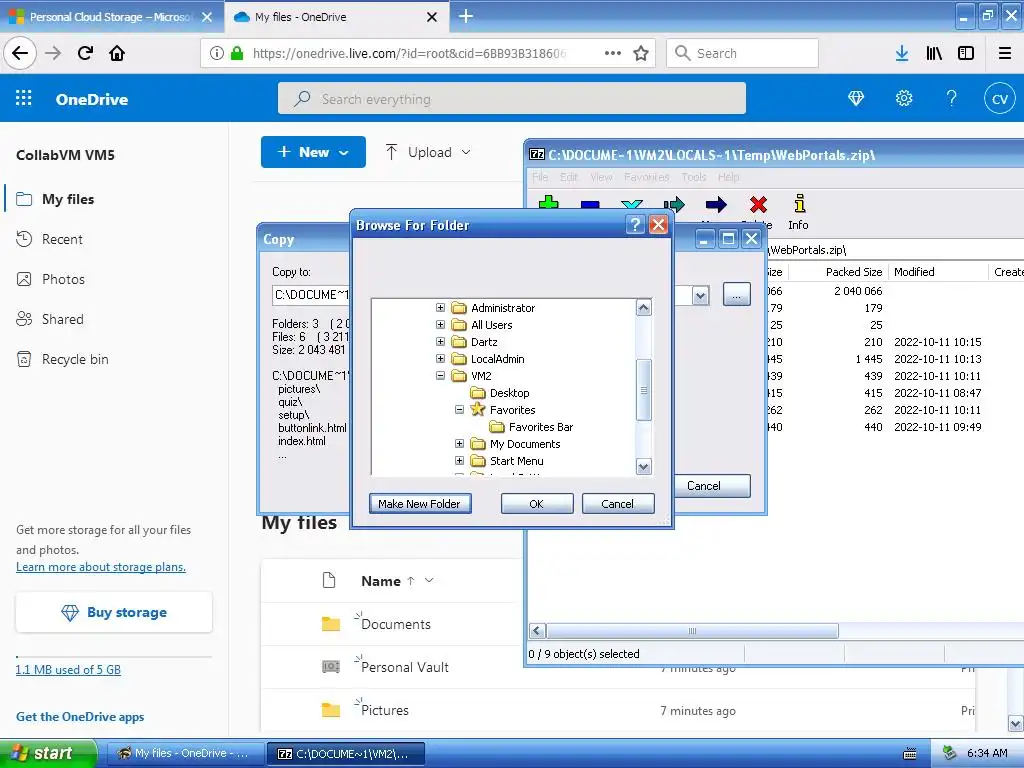The width and height of the screenshot is (1024, 768).
Task: Switch to Personal Cloud Storage browser tab
Action: click(x=111, y=17)
